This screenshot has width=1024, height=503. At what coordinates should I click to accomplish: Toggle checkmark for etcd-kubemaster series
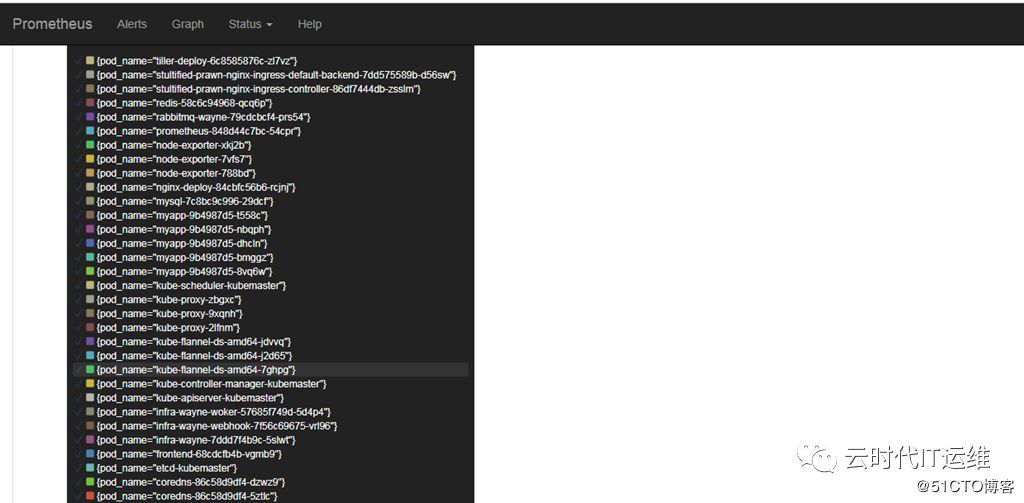79,468
